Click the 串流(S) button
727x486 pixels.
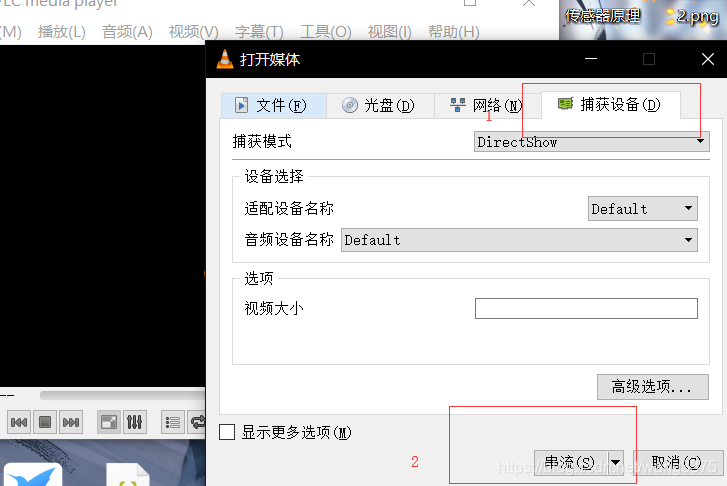coord(570,462)
